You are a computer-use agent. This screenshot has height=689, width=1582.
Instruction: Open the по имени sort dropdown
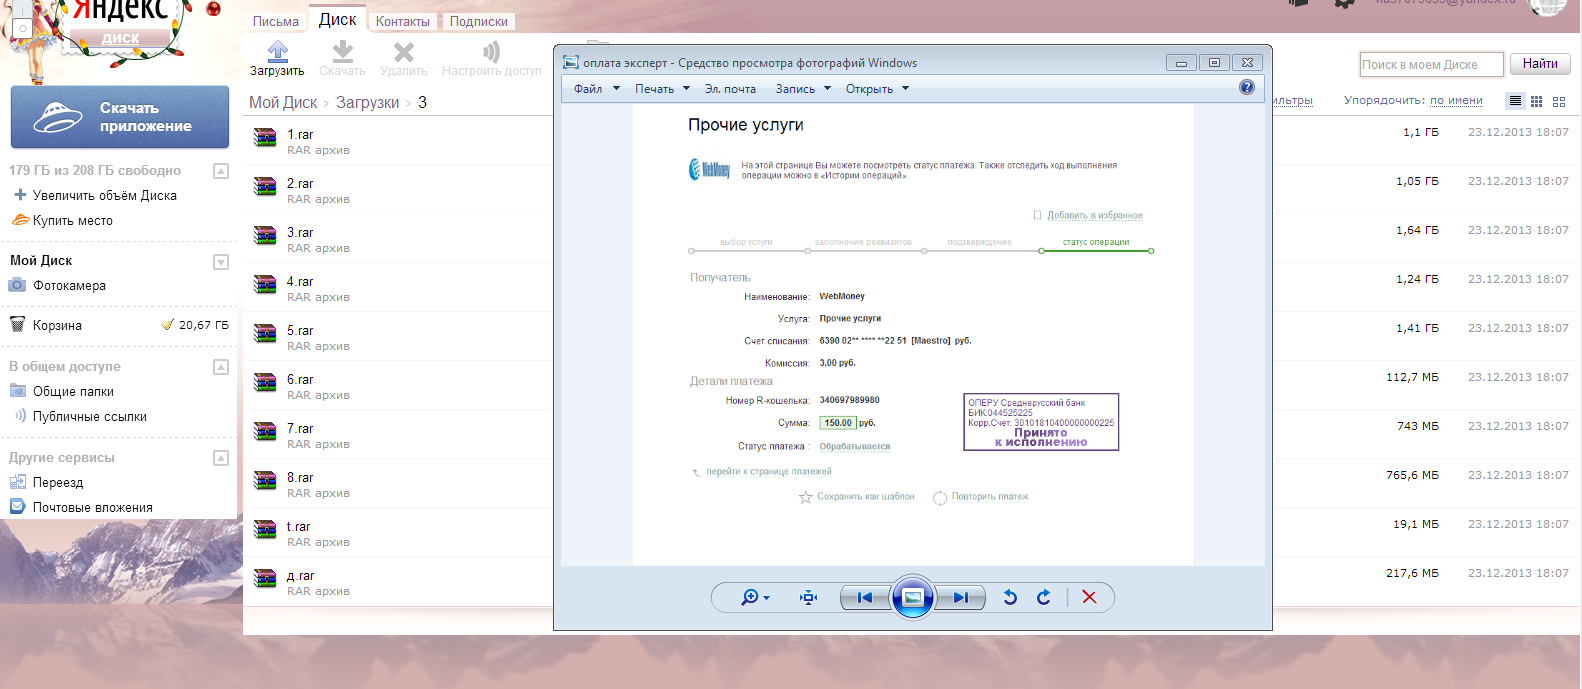tap(1456, 100)
